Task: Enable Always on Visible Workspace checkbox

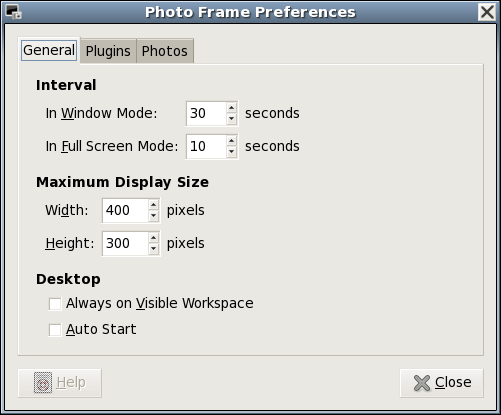Action: (55, 304)
